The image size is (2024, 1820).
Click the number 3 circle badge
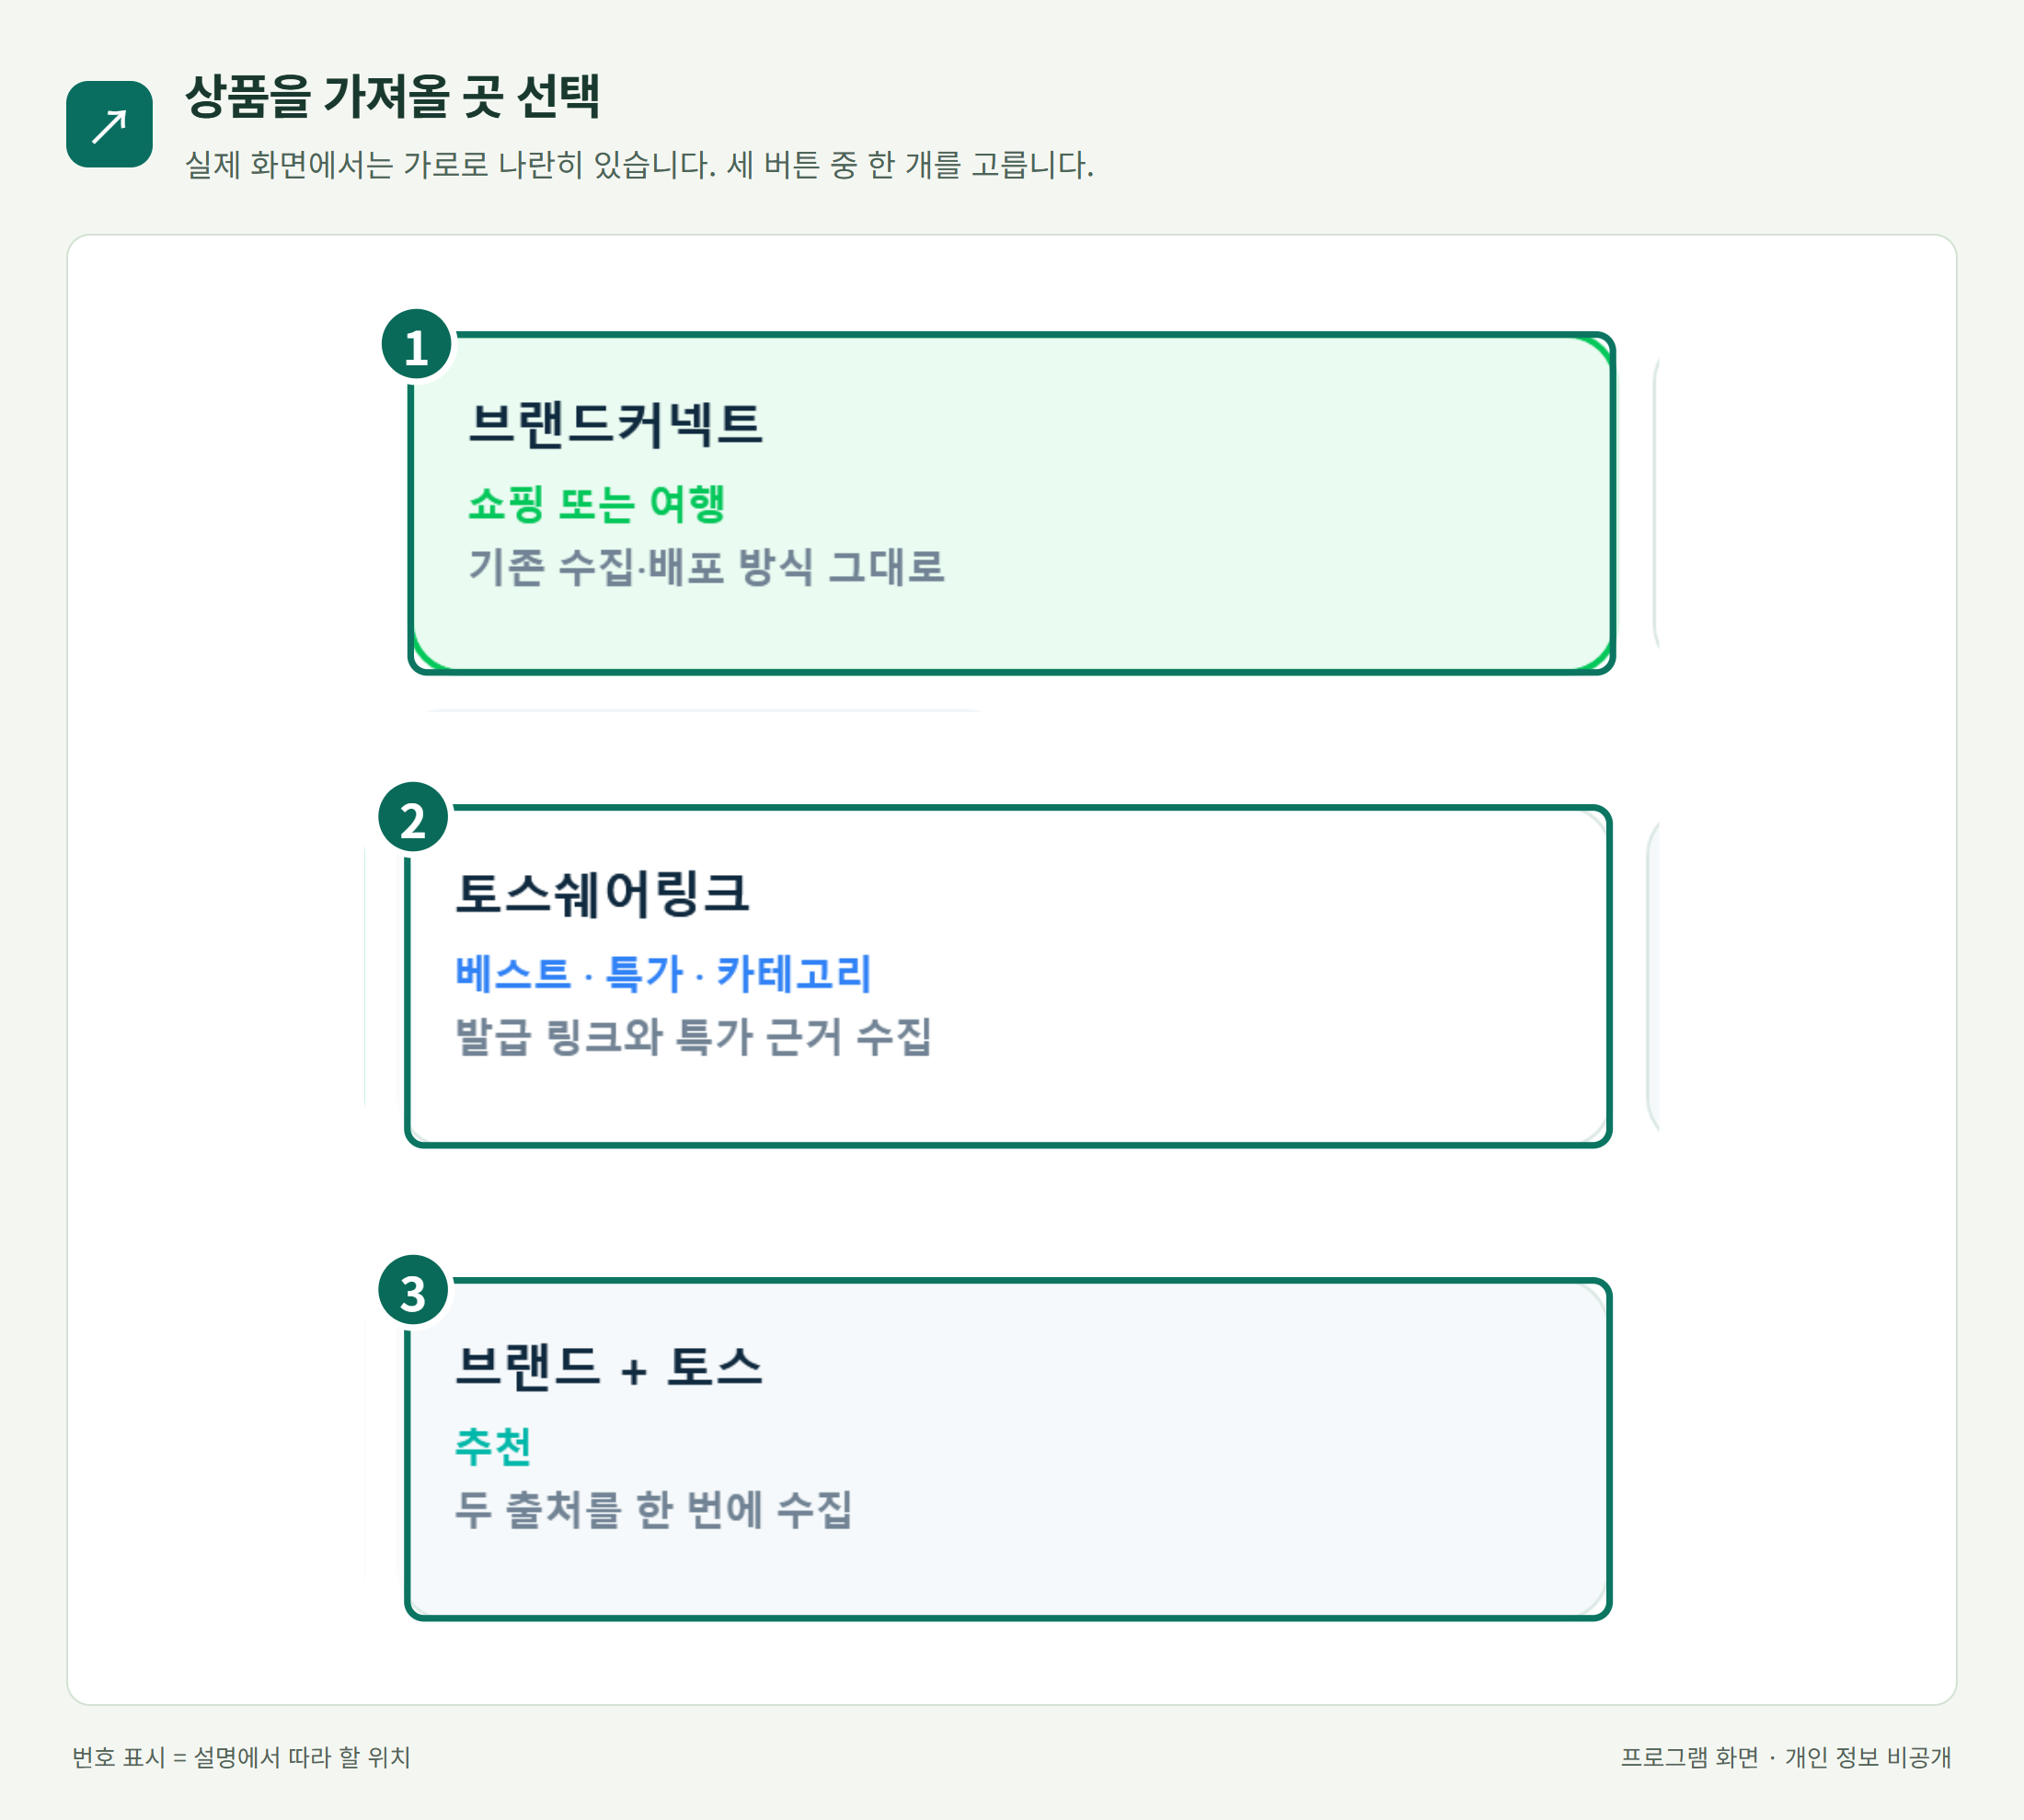[x=413, y=1291]
